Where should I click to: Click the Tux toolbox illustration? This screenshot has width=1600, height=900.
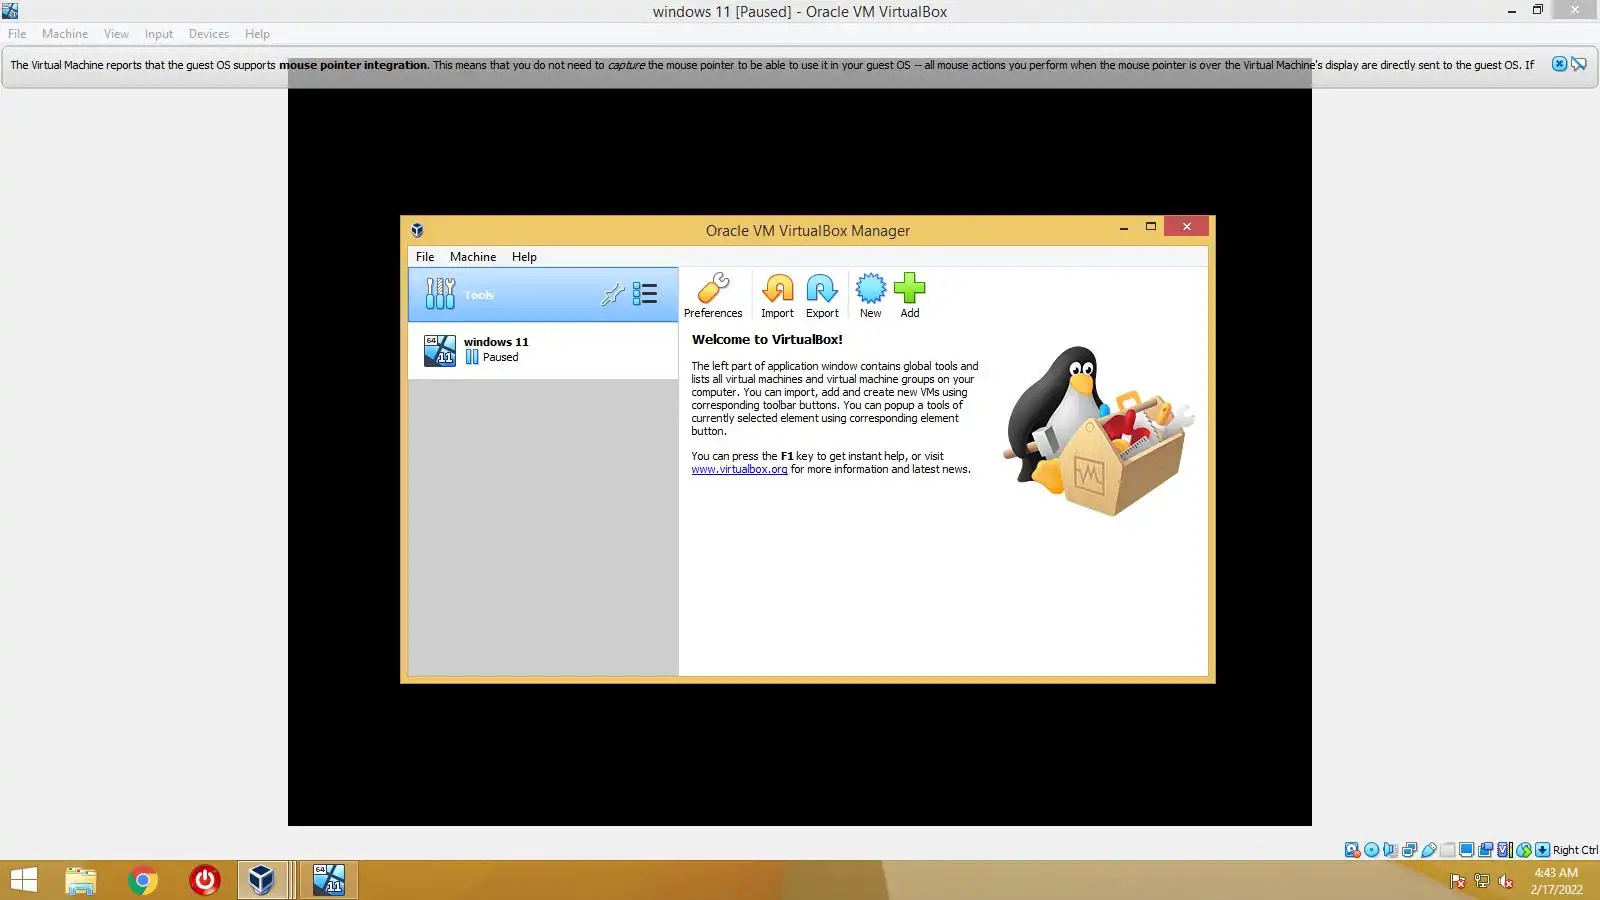1100,431
